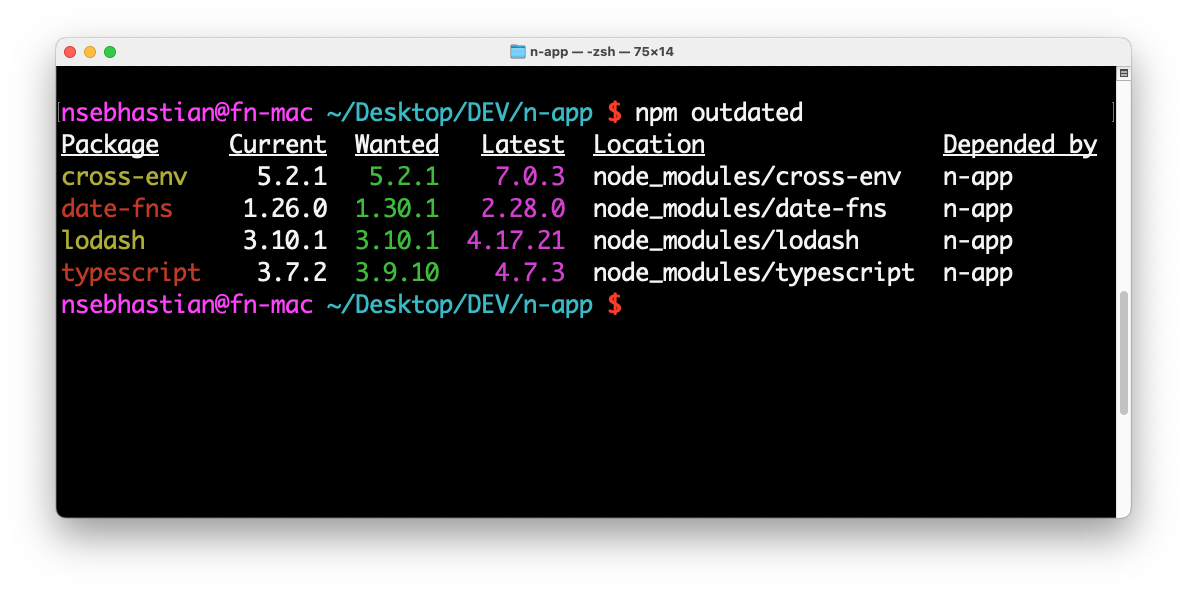Click the window title 'n-app — -zsh — 75×14'
The height and width of the screenshot is (592, 1187).
[x=602, y=51]
